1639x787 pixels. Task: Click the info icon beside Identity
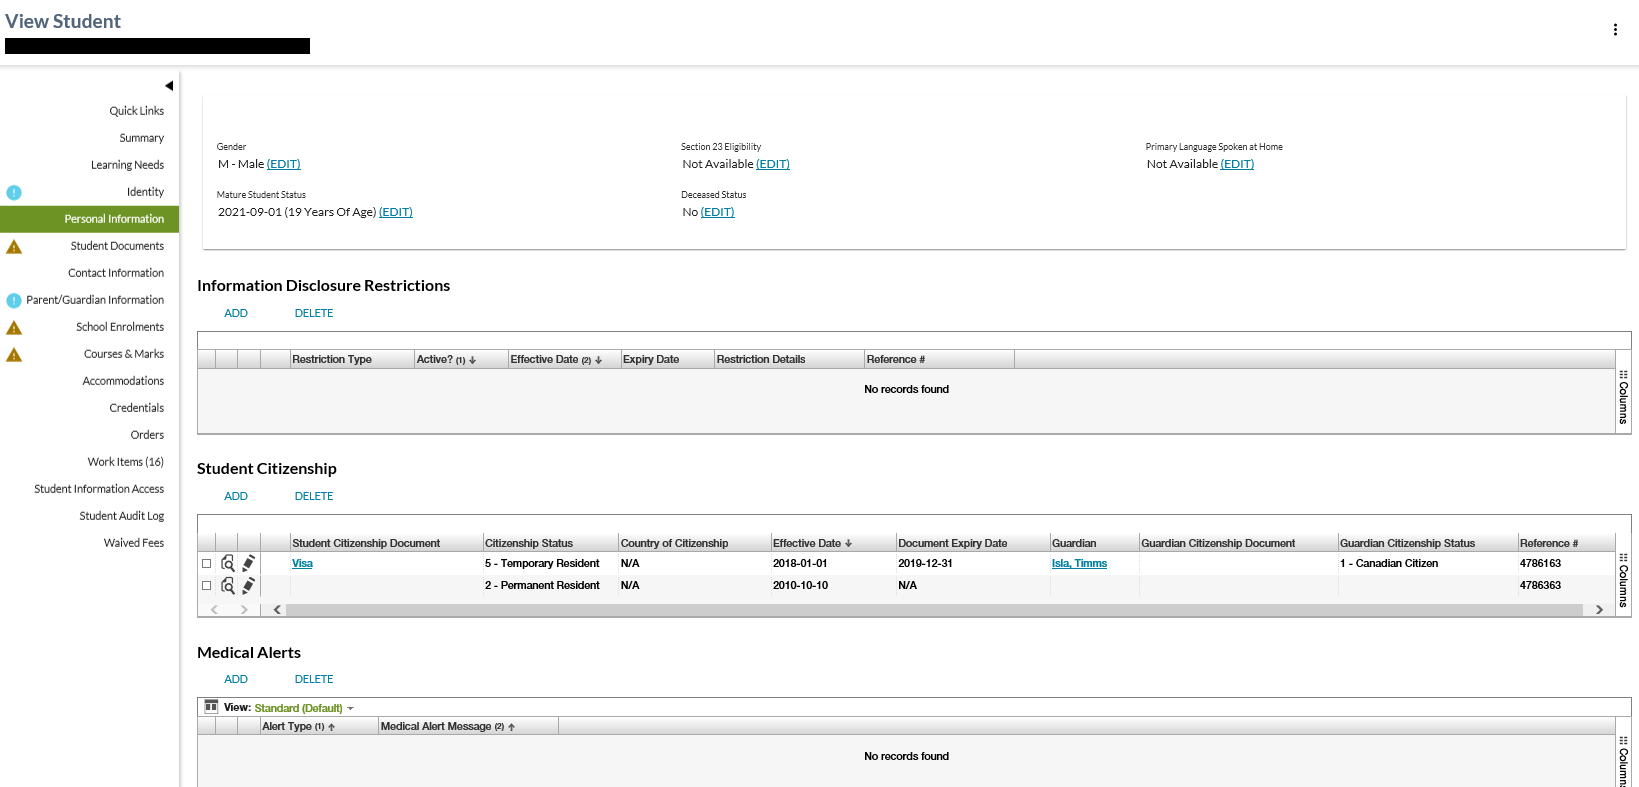tap(14, 193)
